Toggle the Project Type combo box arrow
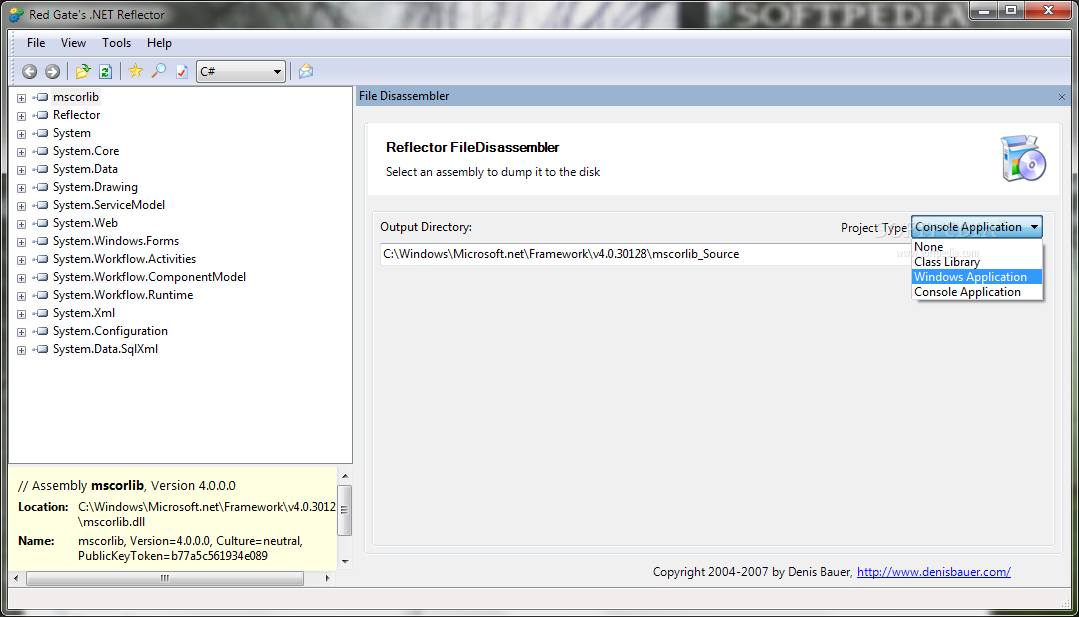The image size is (1079, 617). coord(1034,227)
